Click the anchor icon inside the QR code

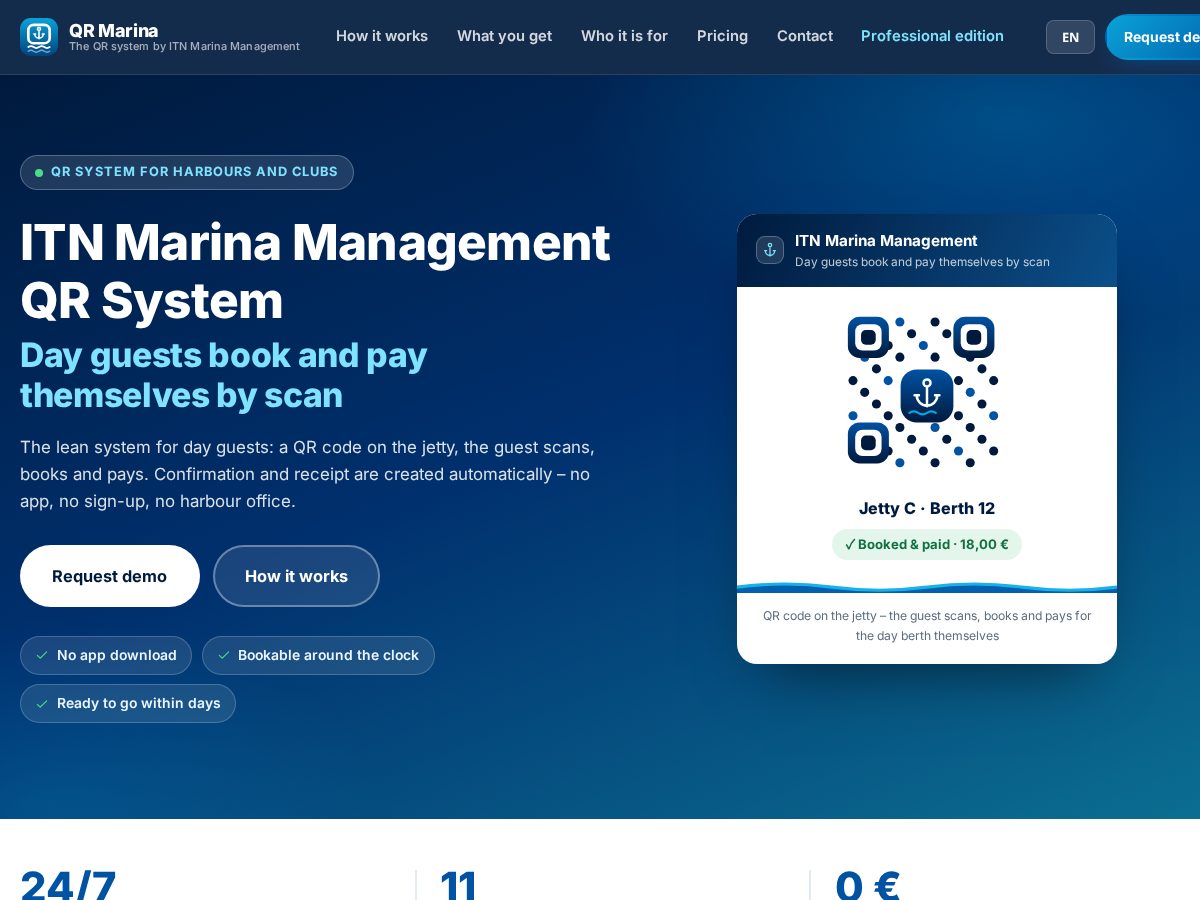927,396
